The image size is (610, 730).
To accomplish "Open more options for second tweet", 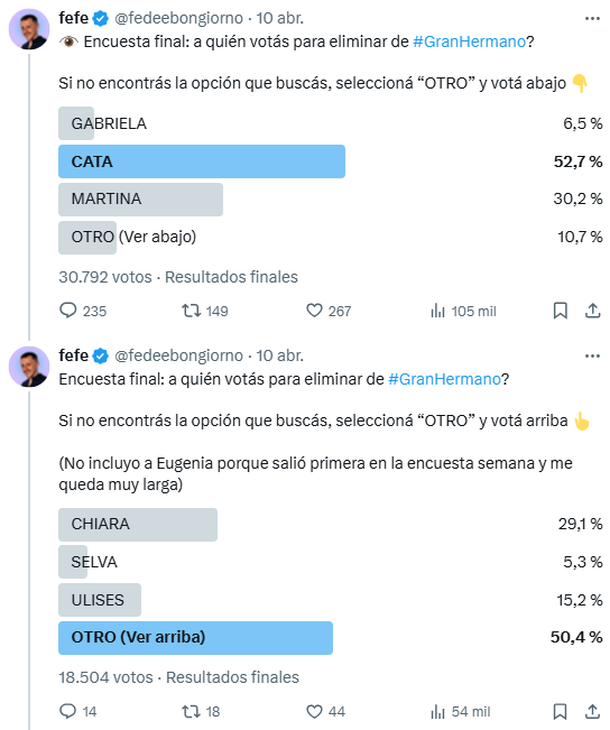I will 591,355.
